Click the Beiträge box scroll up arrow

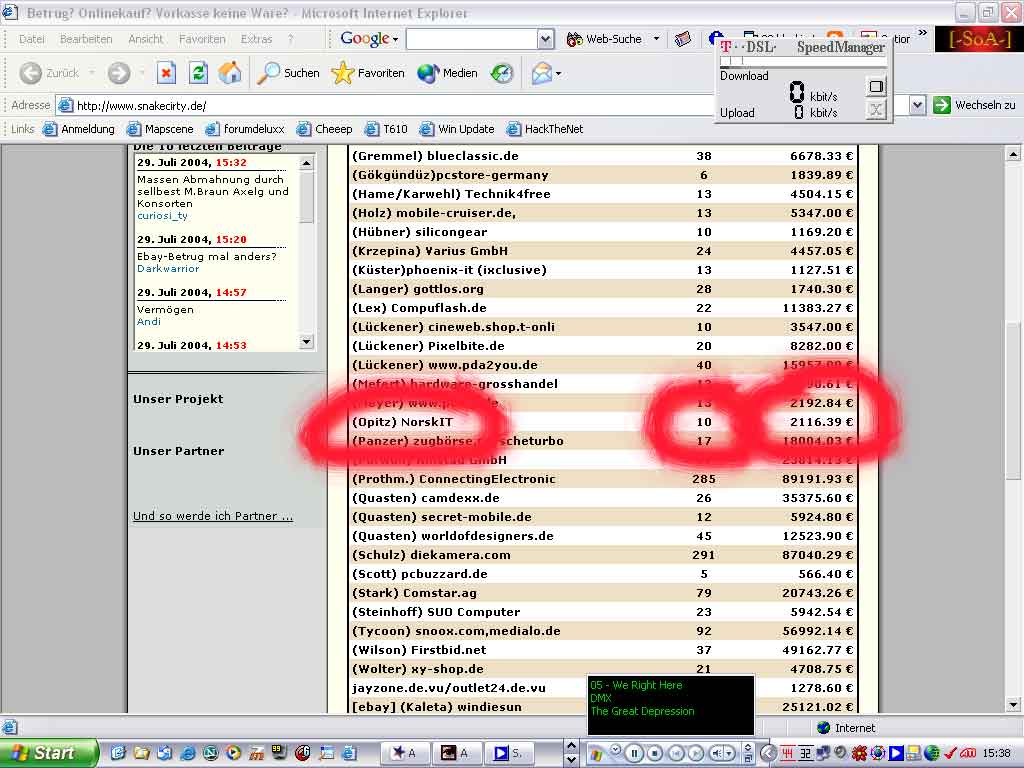306,163
